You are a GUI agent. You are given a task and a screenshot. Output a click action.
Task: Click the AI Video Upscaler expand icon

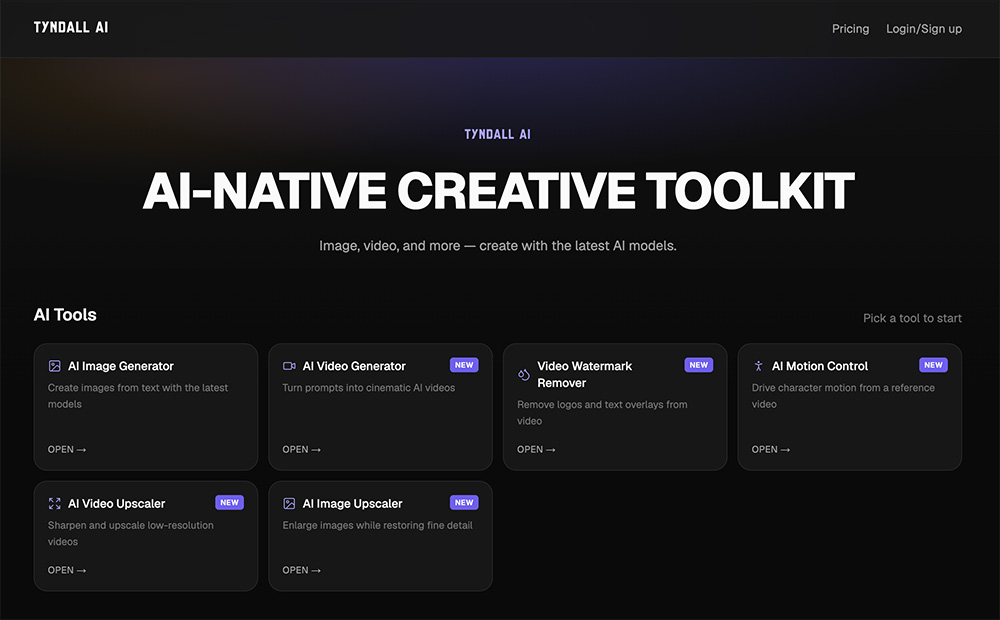(55, 504)
